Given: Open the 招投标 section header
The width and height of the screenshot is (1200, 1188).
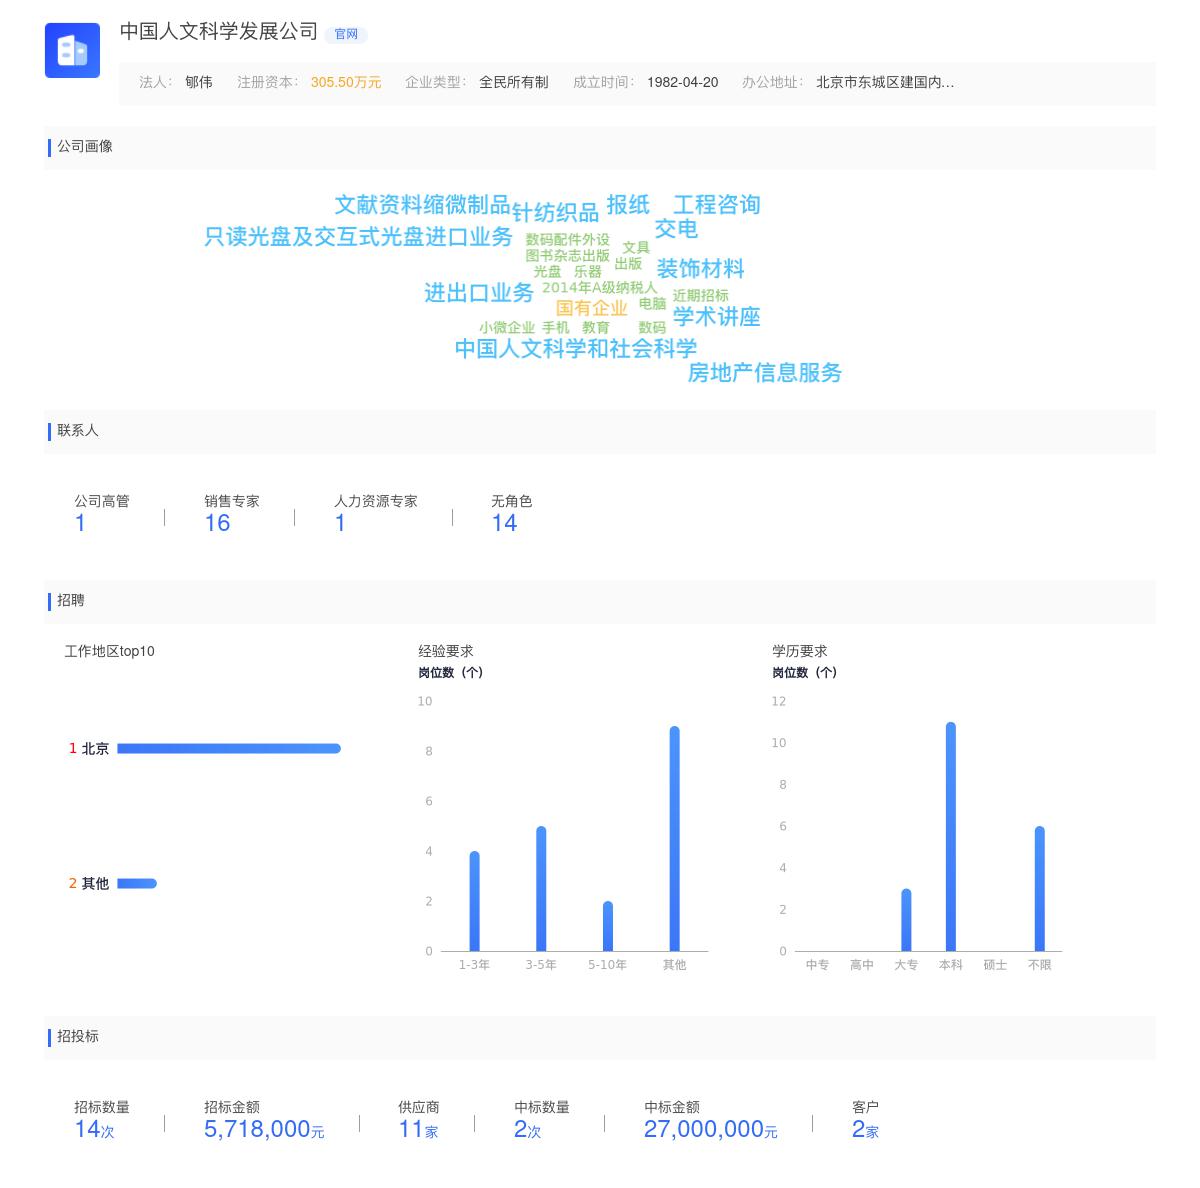Looking at the screenshot, I should 76,1037.
